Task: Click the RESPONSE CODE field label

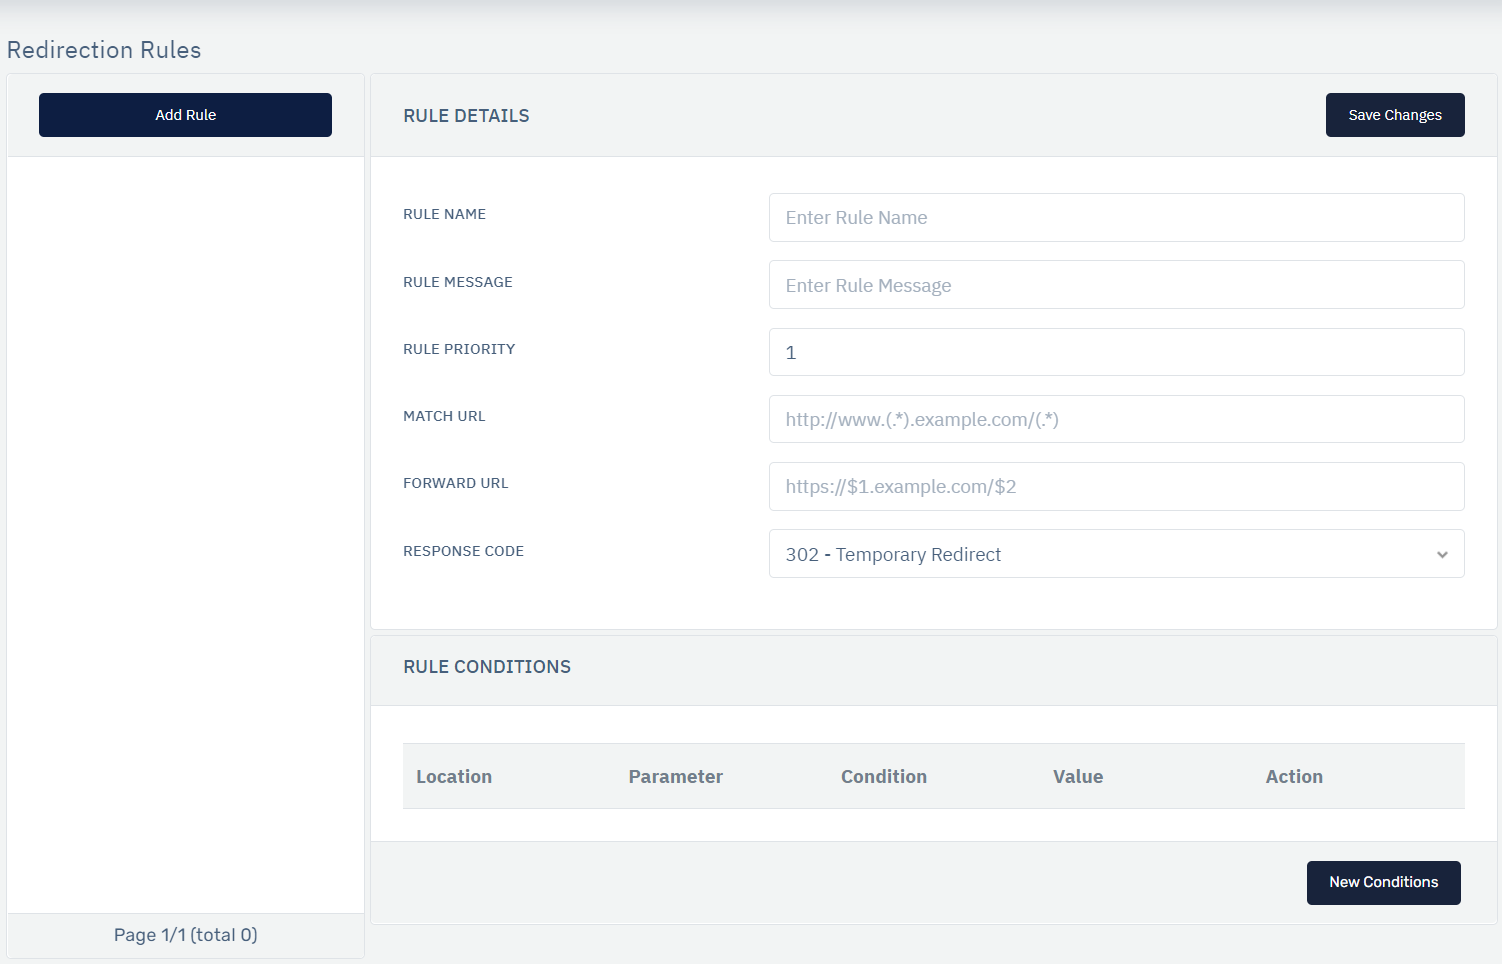Action: pos(463,551)
